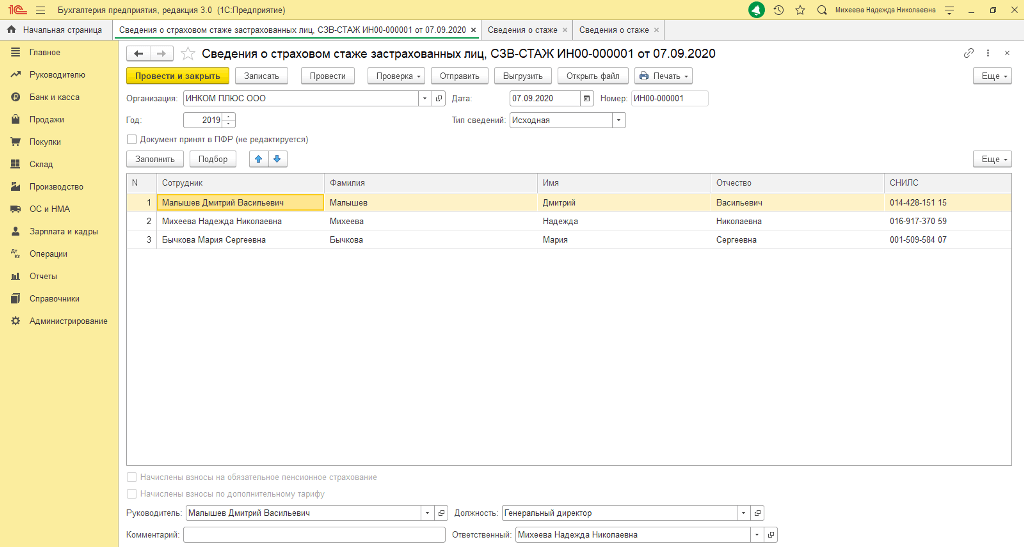Viewport: 1024px width, 547px height.
Task: Move the selected row up with the arrow
Action: coord(259,158)
